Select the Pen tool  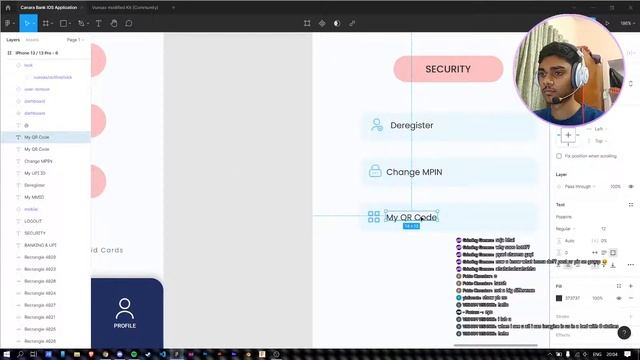(81, 23)
